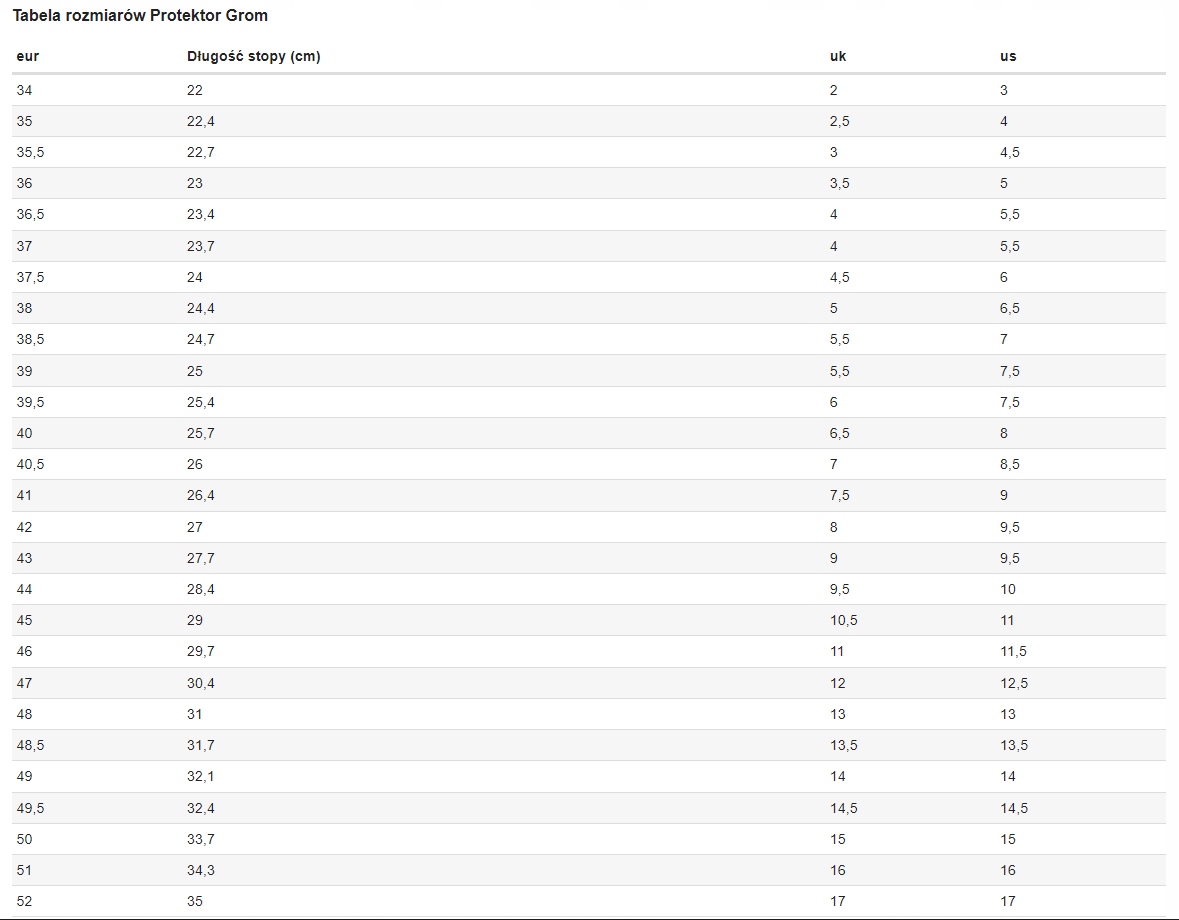Click the foot length 34,3 cell

pyautogui.click(x=200, y=870)
